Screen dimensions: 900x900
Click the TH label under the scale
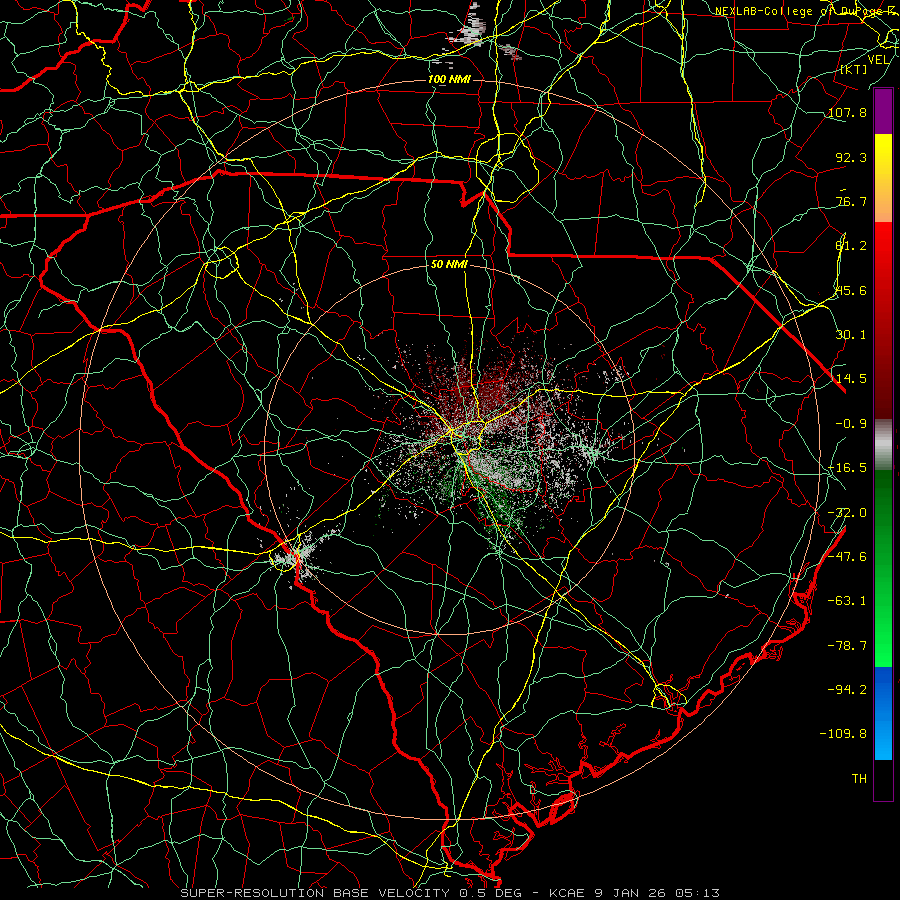pos(859,778)
